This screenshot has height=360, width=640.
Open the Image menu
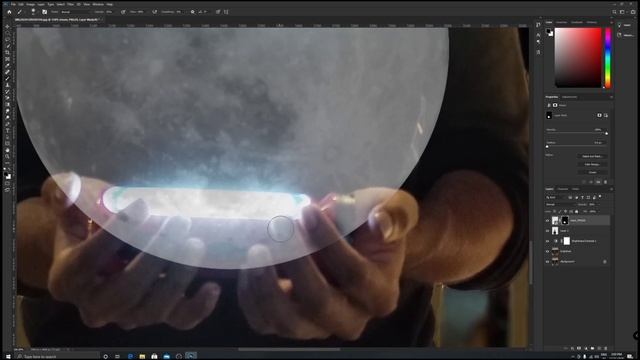point(31,4)
